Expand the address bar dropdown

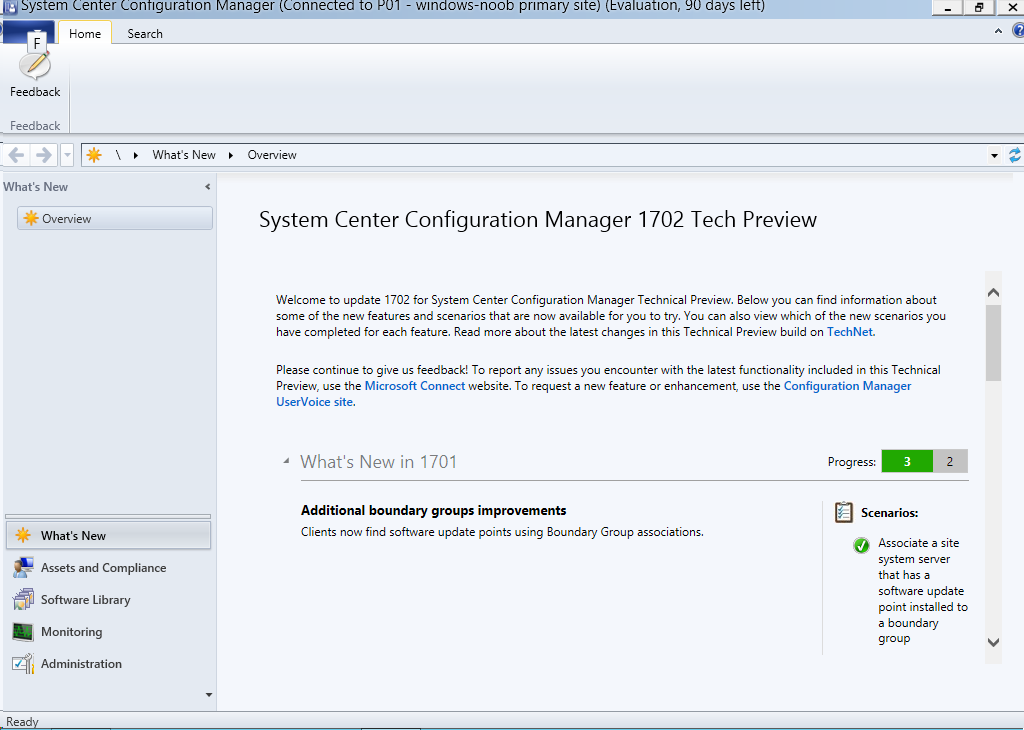coord(994,155)
